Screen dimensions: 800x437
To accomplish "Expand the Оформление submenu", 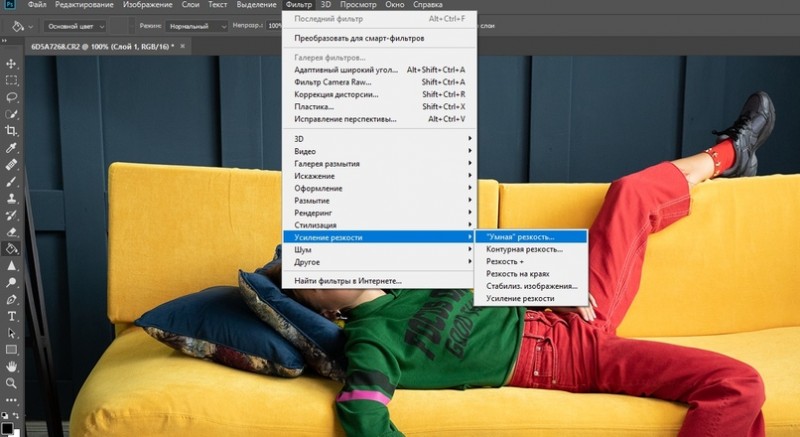I will tap(380, 188).
